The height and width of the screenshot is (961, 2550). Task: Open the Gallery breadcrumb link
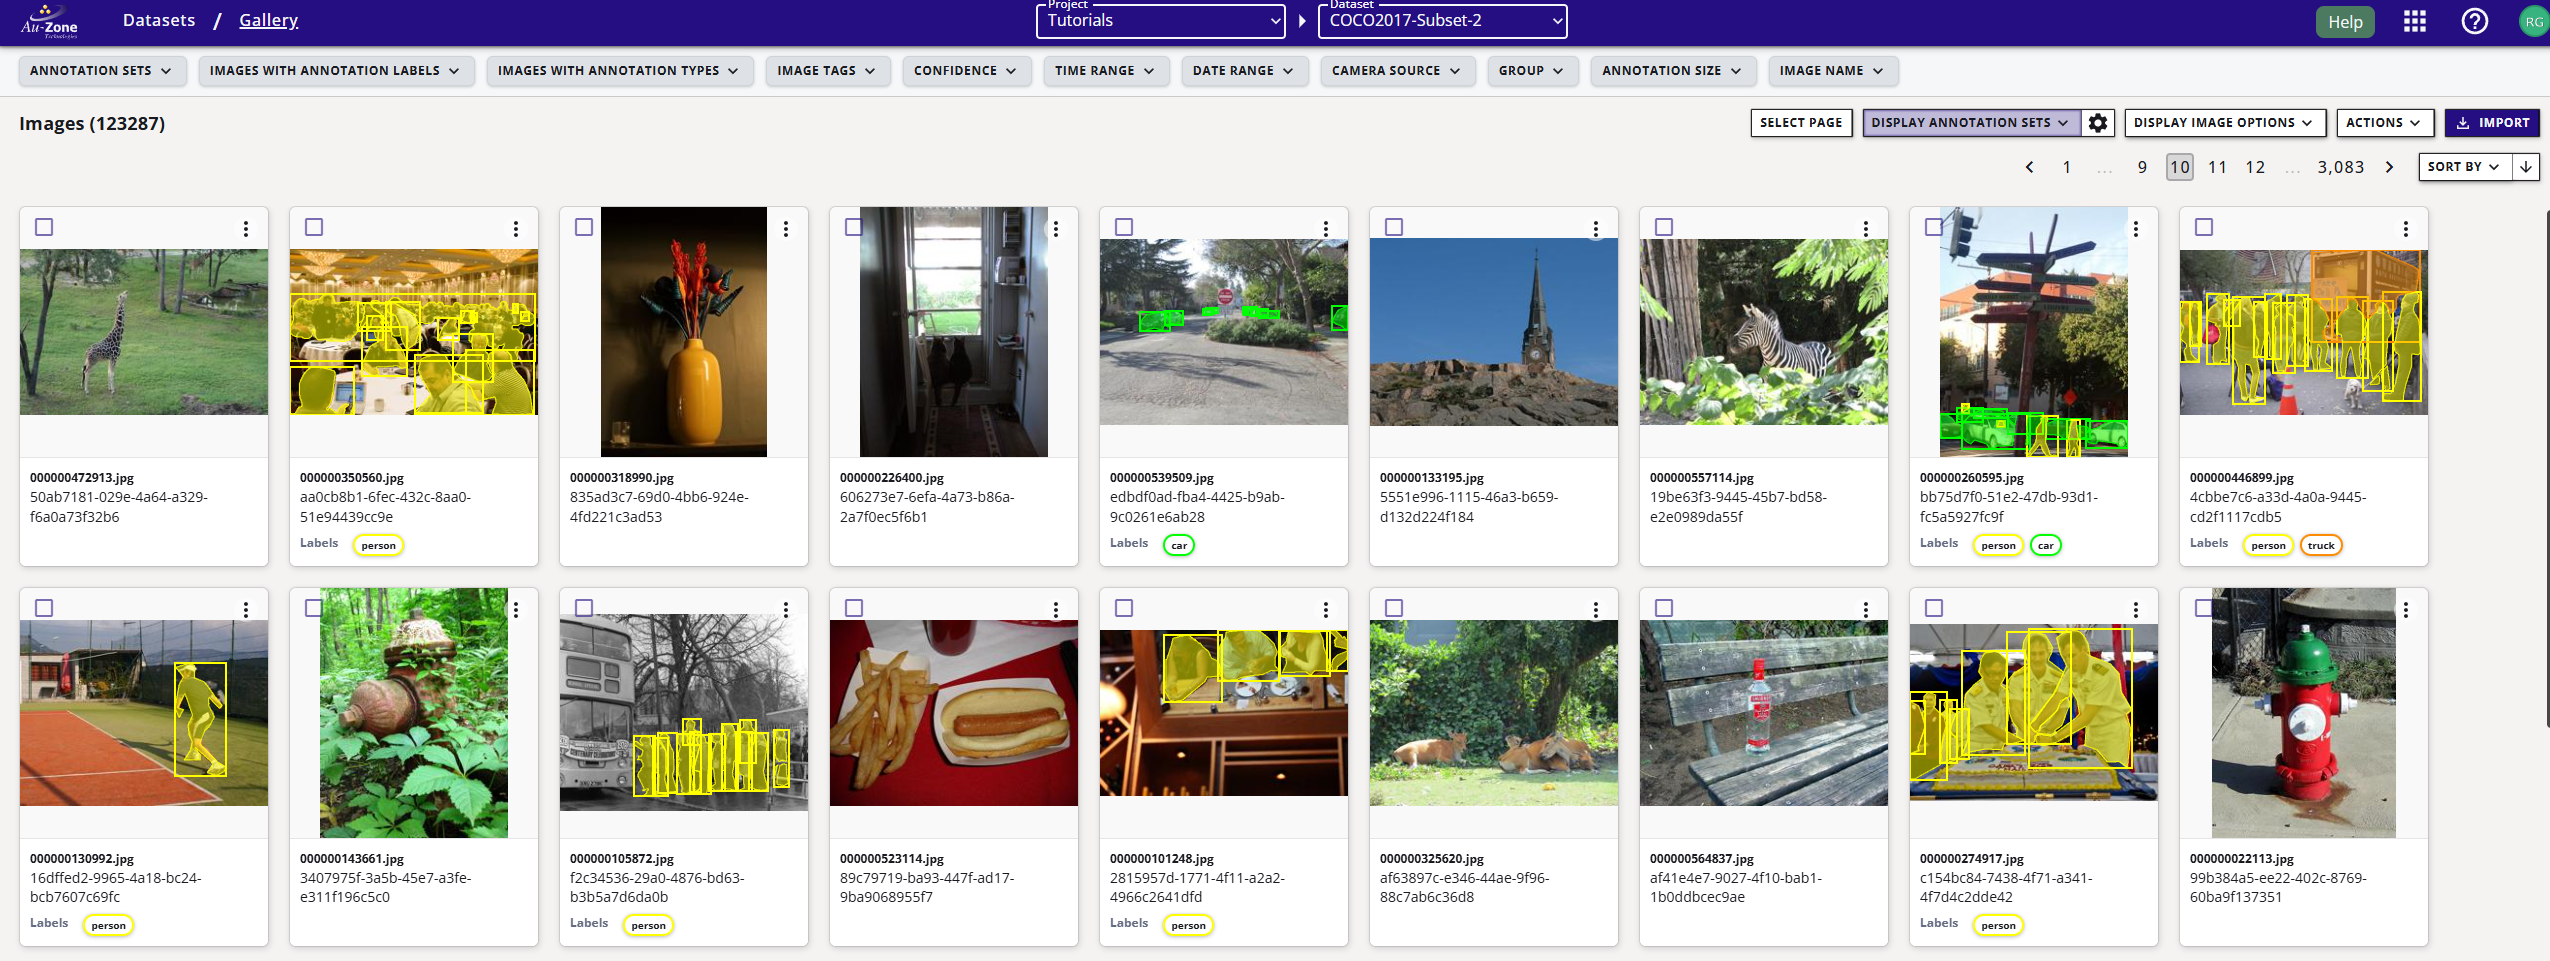click(x=268, y=20)
